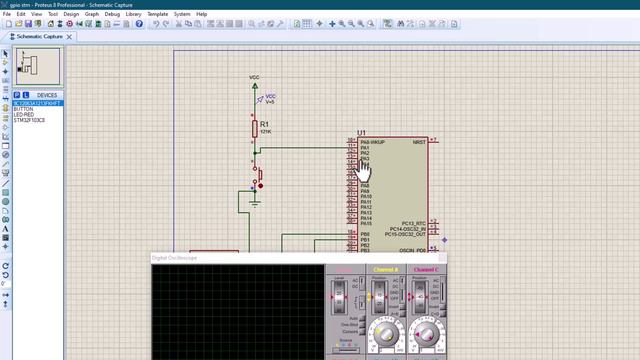Open the Help menu
This screenshot has width=640, height=360.
[x=202, y=14]
